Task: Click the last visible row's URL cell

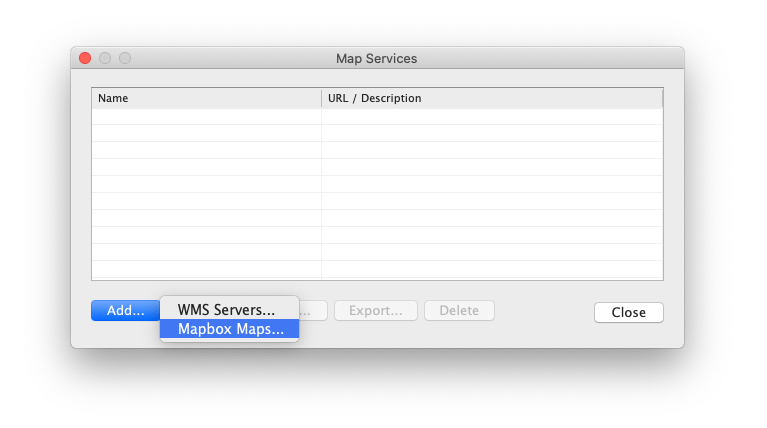Action: (490, 268)
